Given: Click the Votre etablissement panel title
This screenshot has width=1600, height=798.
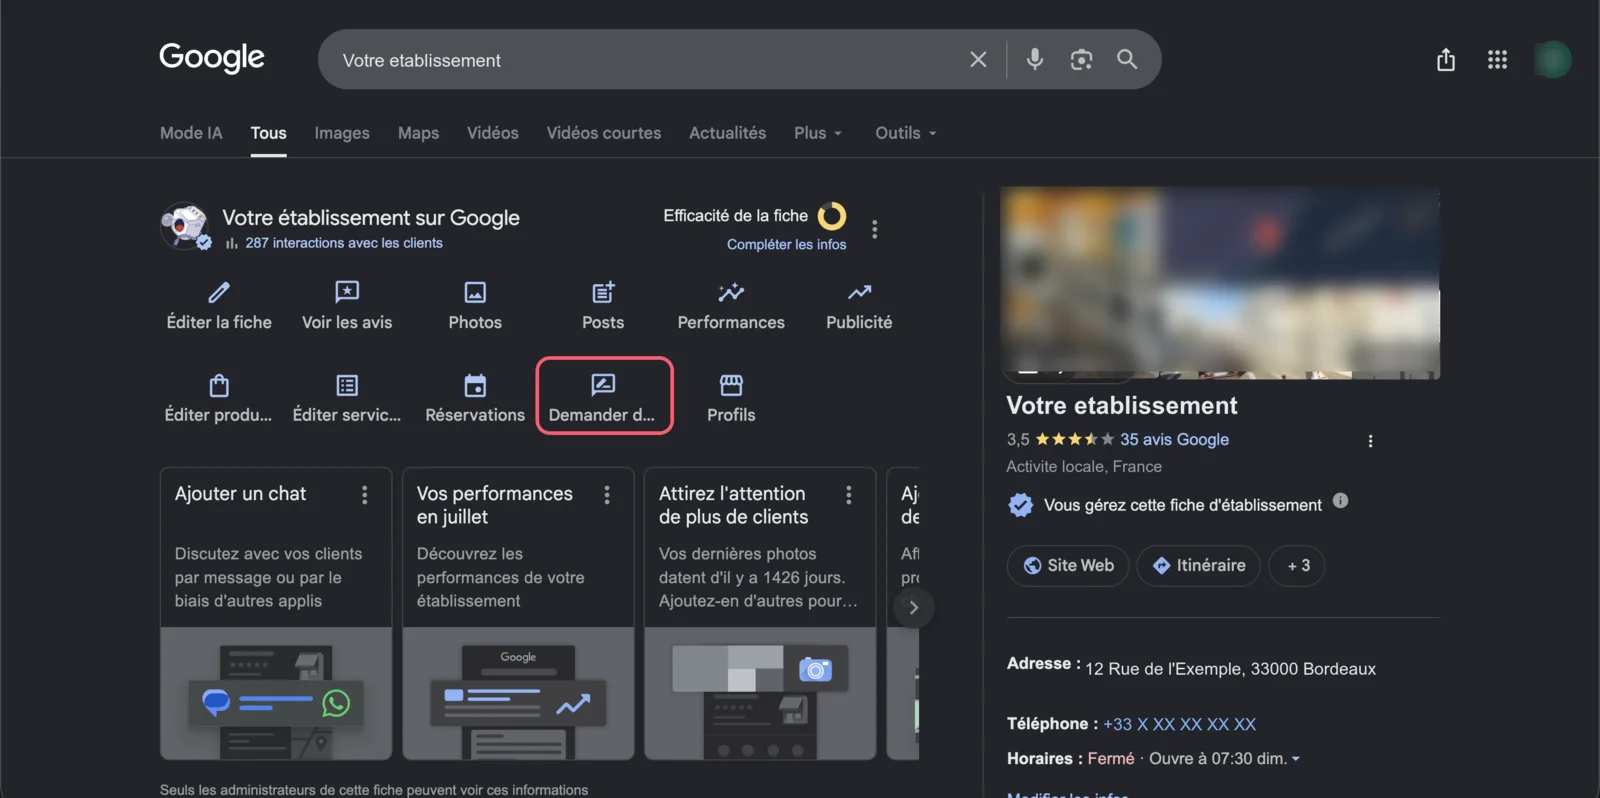Looking at the screenshot, I should point(1122,405).
